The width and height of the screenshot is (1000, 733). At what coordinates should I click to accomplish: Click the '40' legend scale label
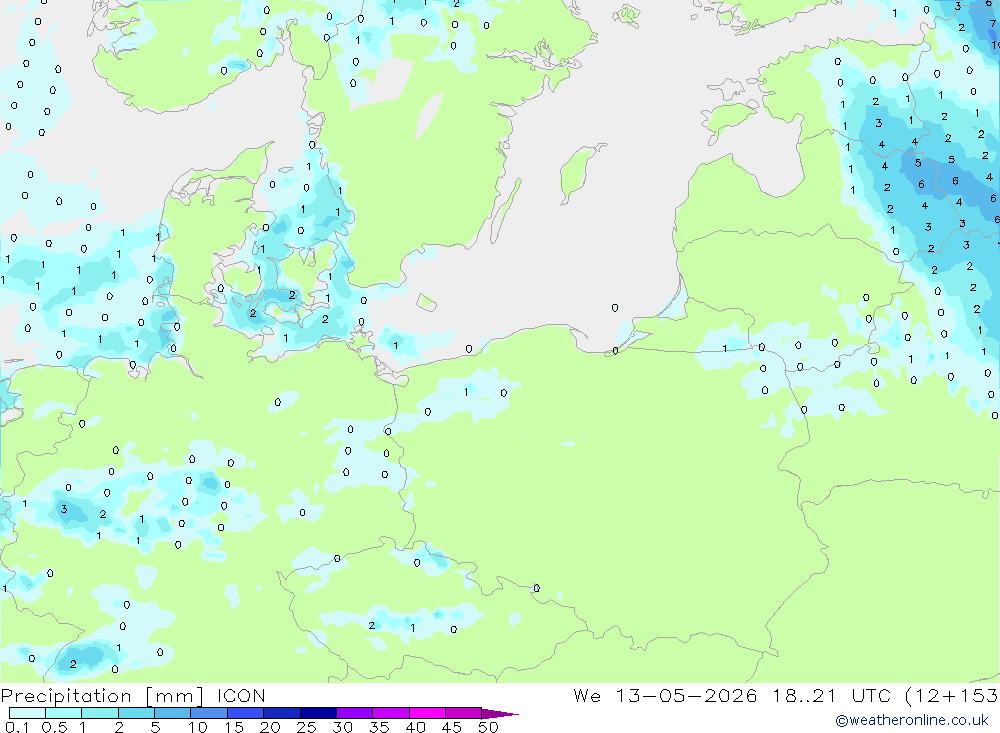(x=416, y=727)
